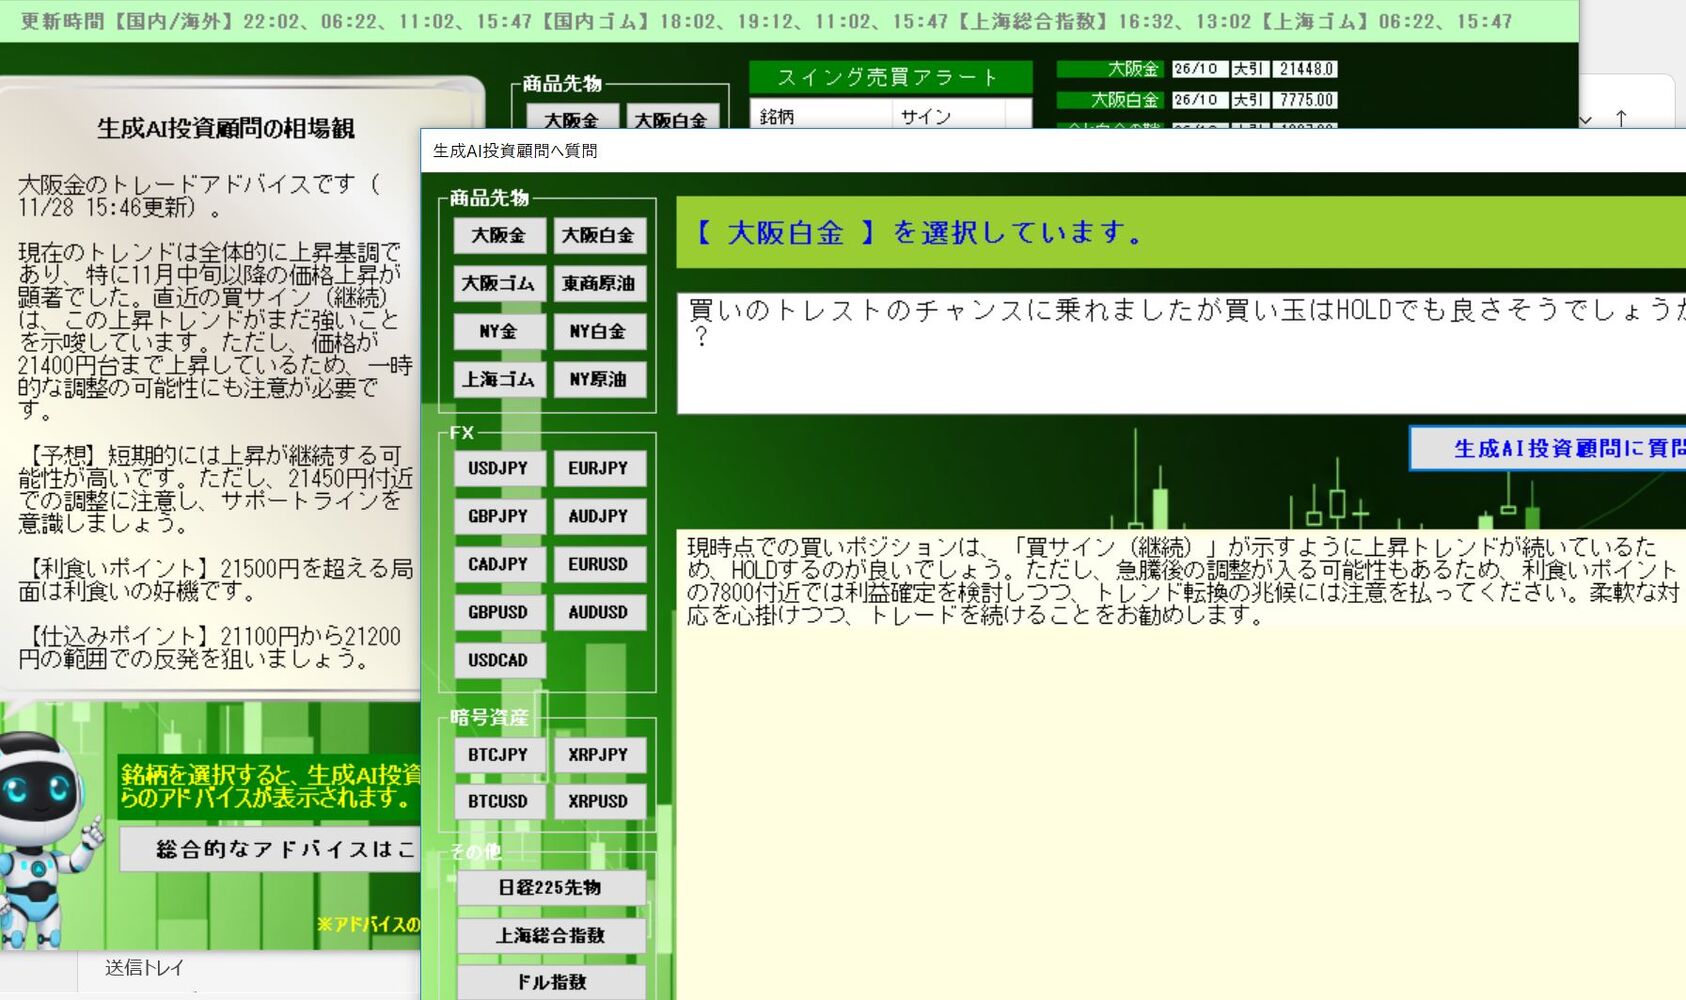Click the CADJPY button
The height and width of the screenshot is (1000, 1686).
coord(498,564)
